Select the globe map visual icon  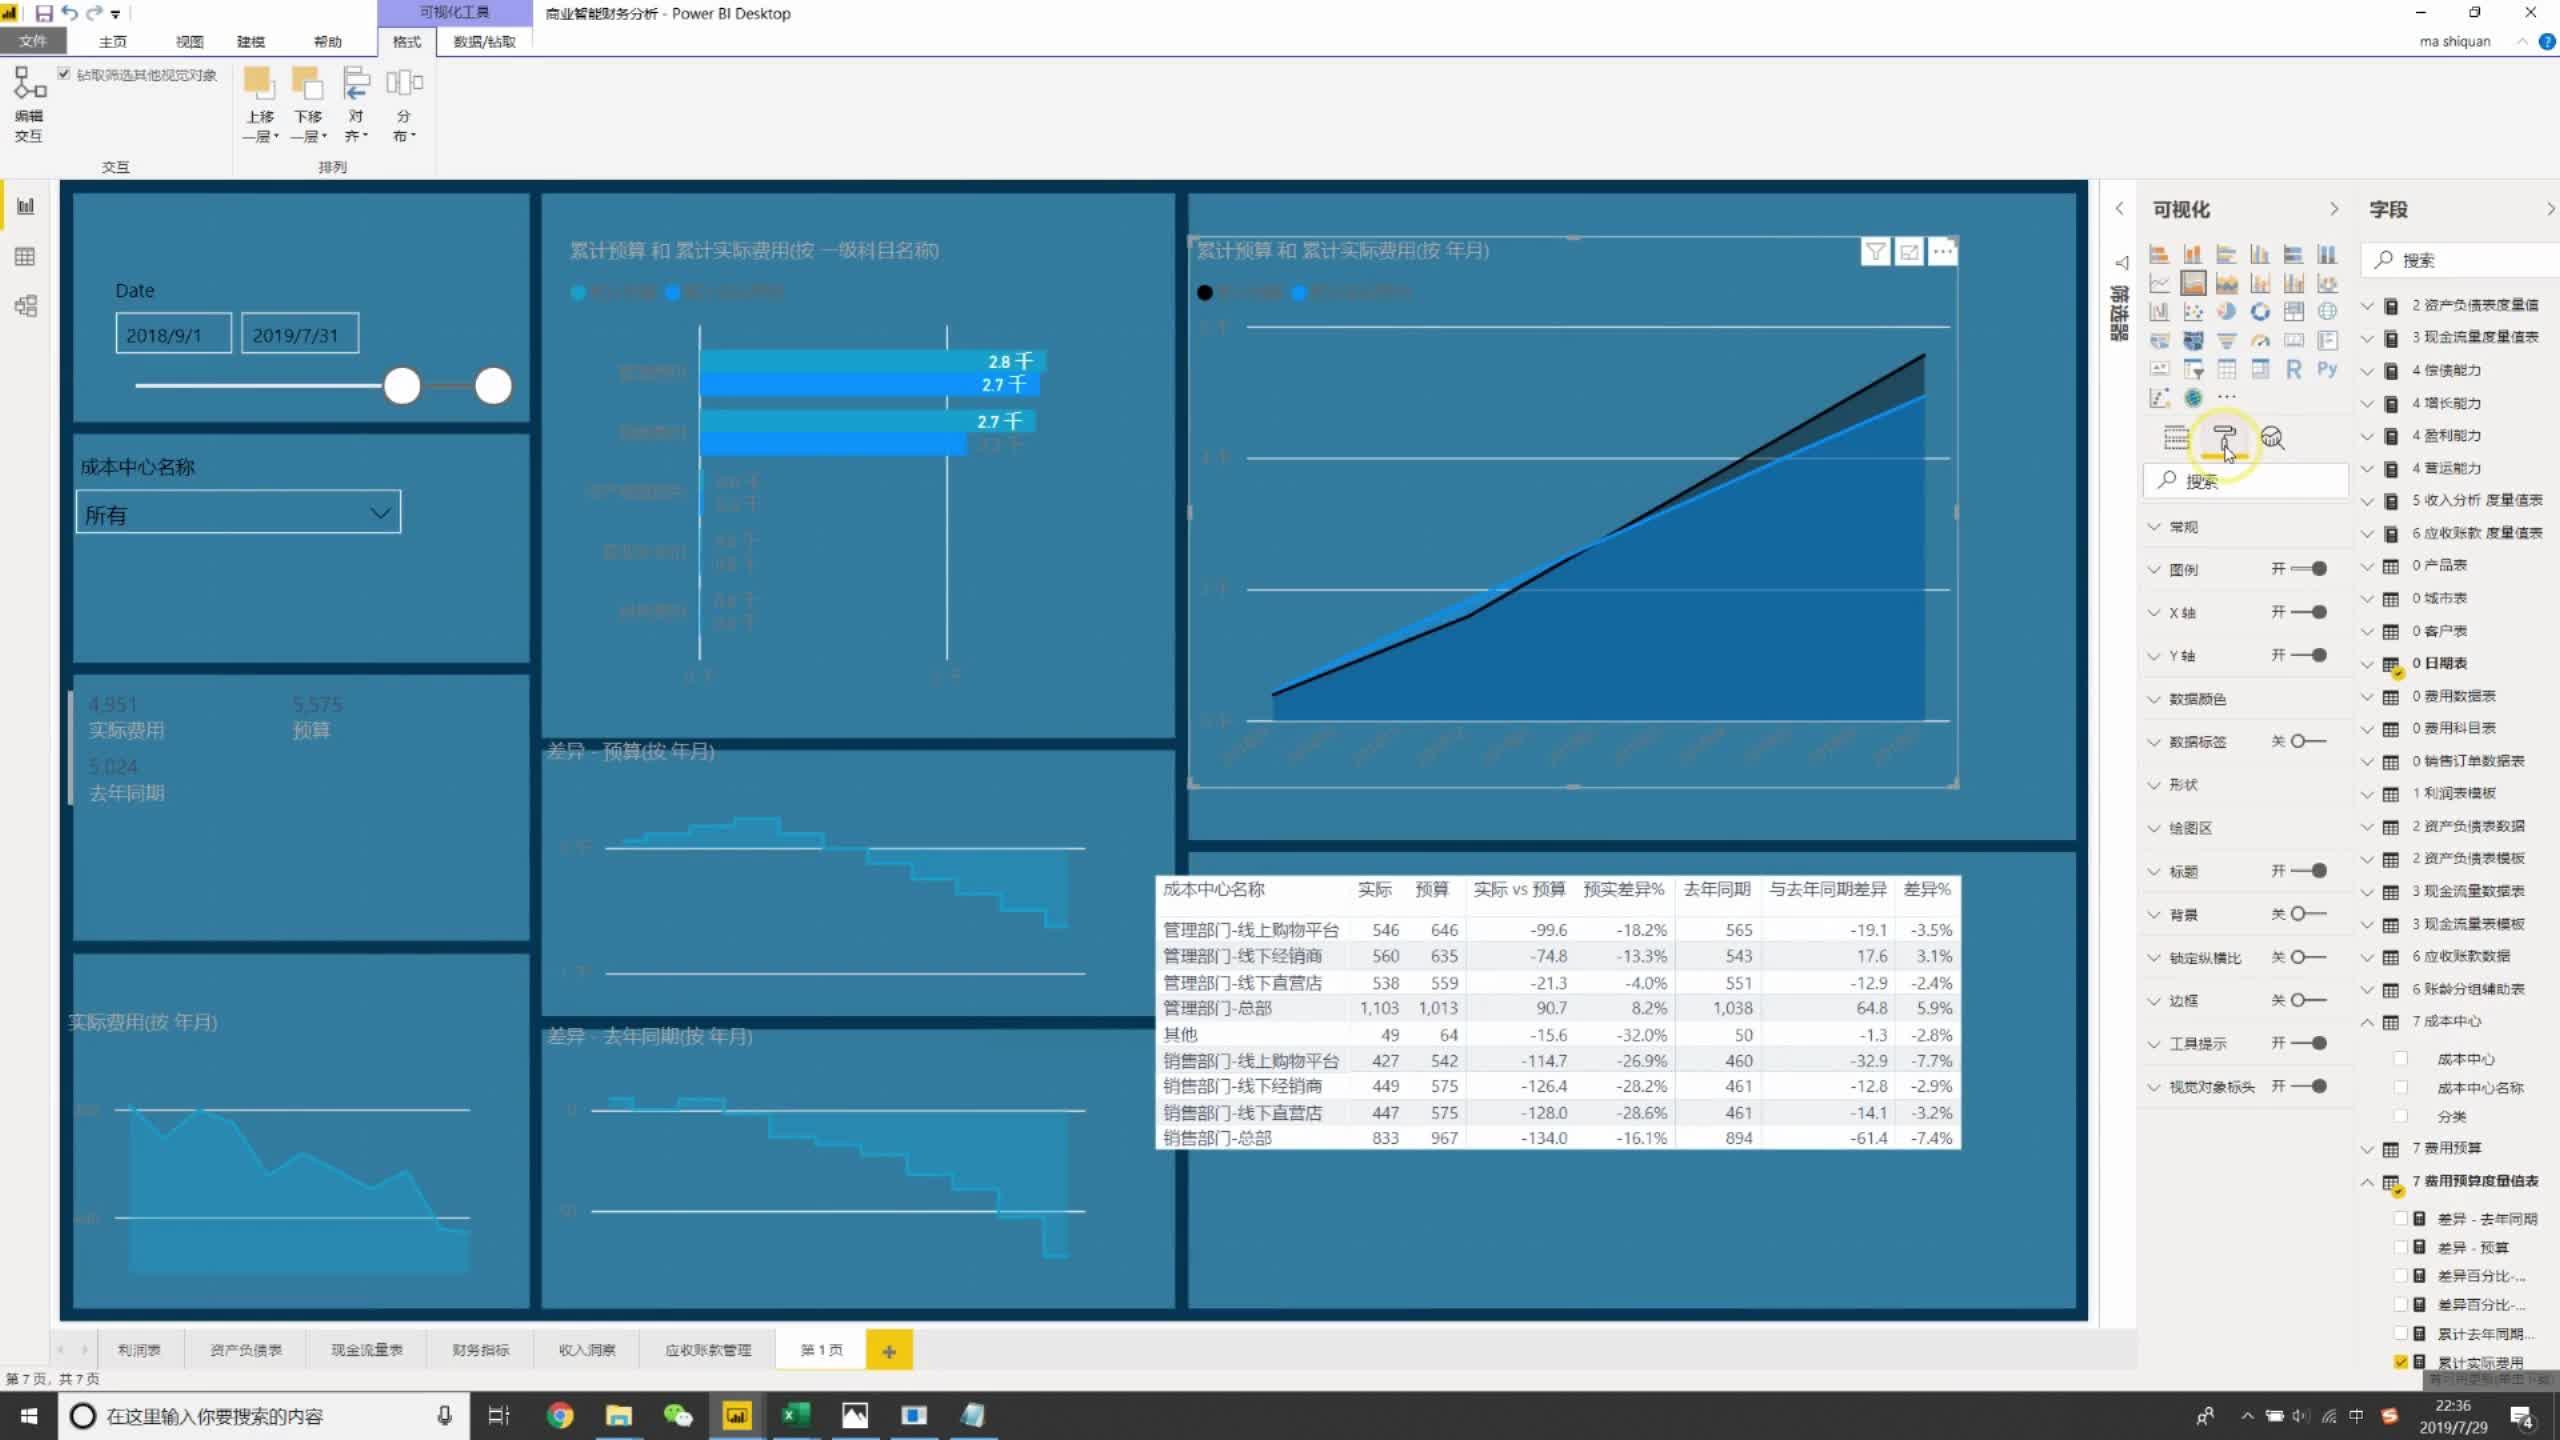[x=2327, y=312]
